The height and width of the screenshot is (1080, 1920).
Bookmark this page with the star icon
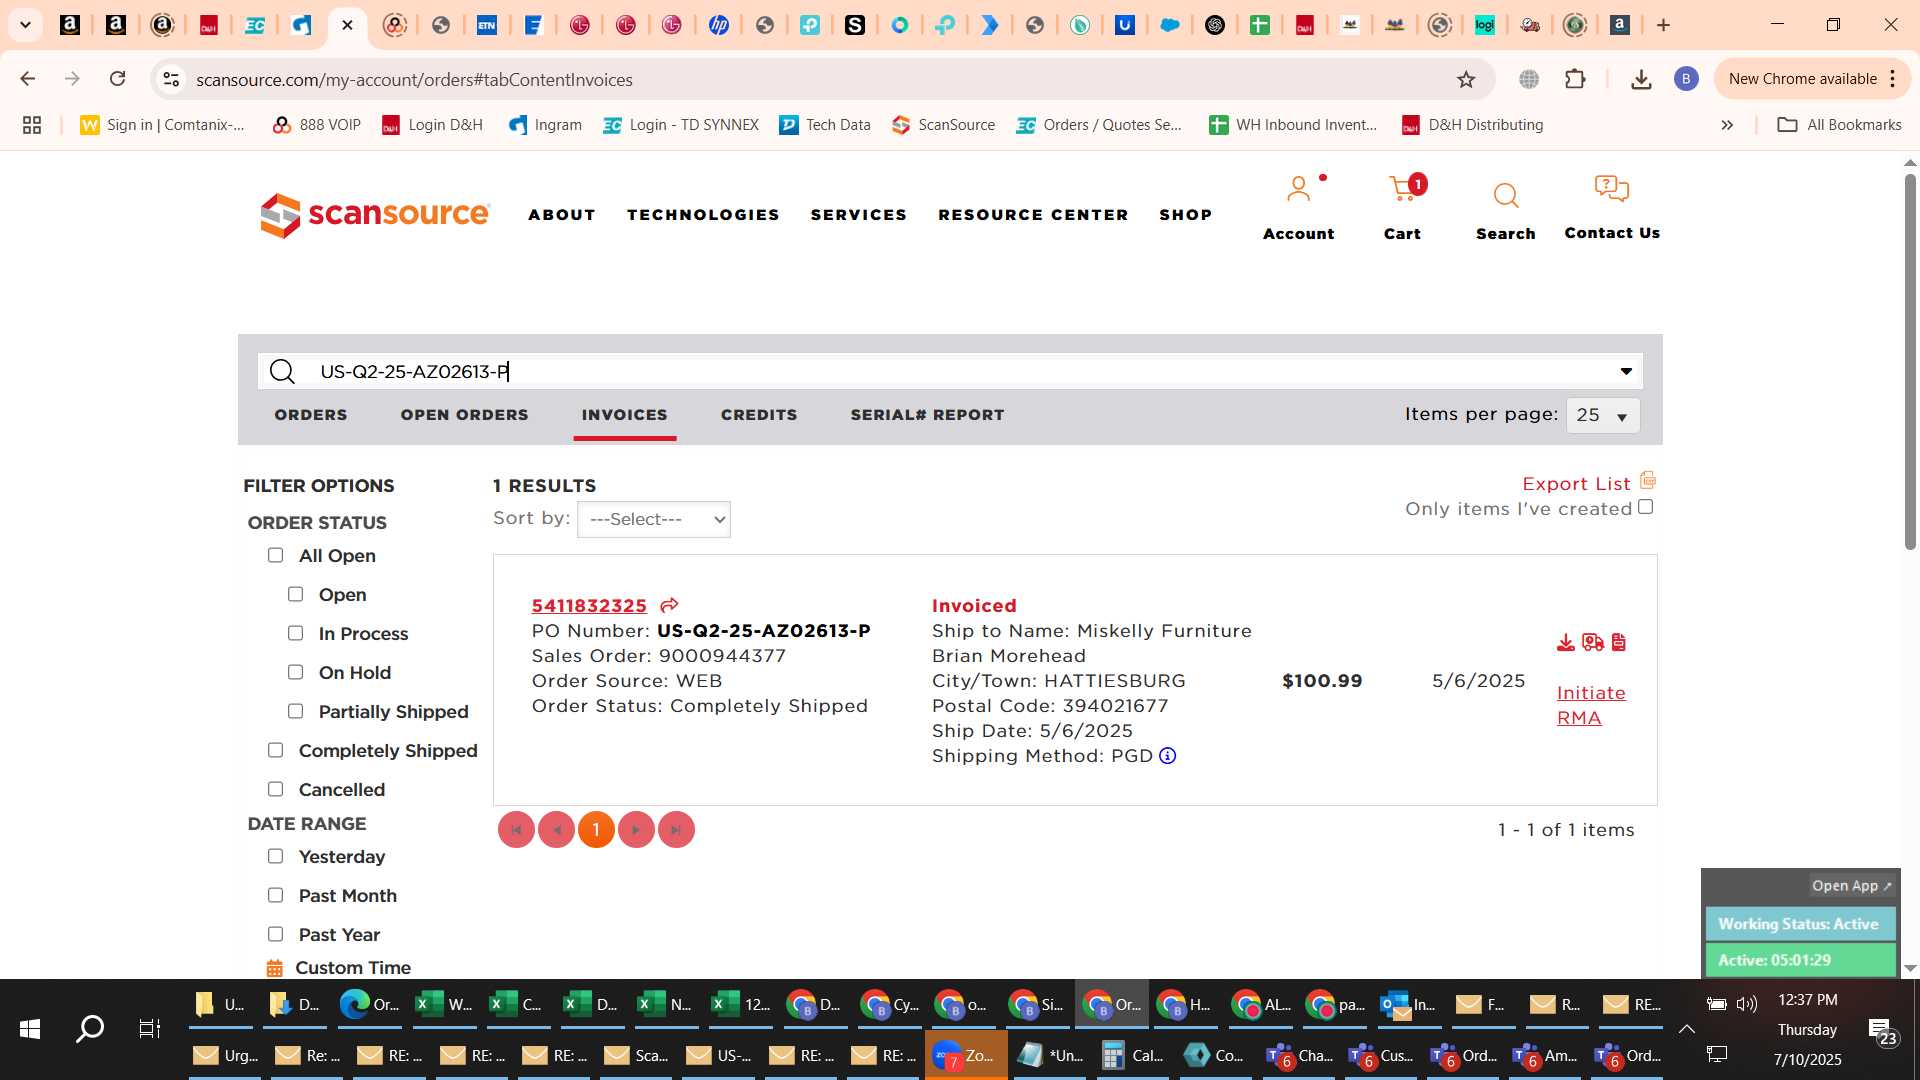pyautogui.click(x=1465, y=79)
